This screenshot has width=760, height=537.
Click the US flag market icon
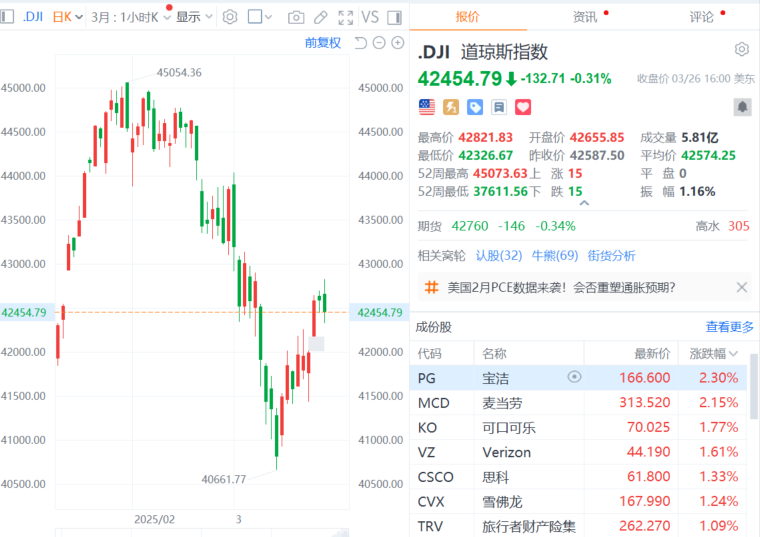pos(427,107)
